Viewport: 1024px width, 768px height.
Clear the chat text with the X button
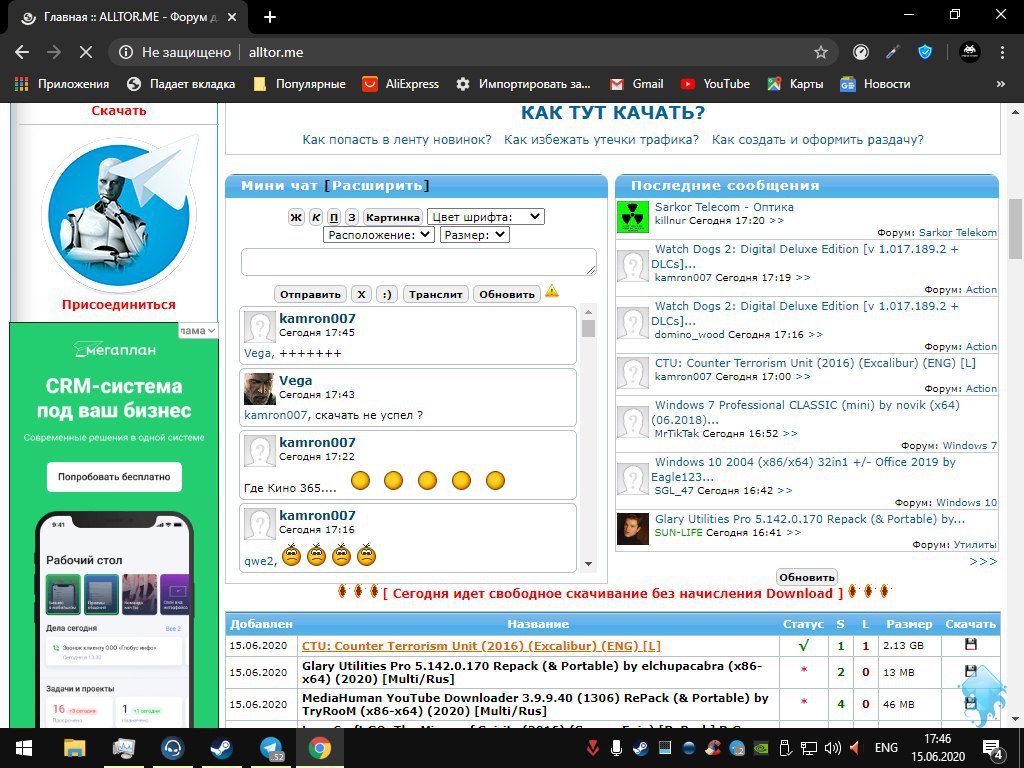click(361, 295)
